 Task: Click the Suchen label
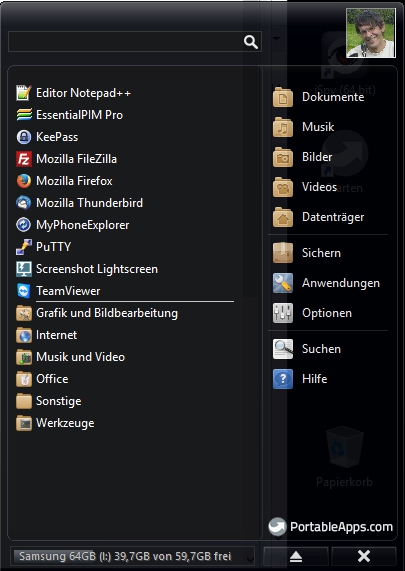pyautogui.click(x=321, y=349)
